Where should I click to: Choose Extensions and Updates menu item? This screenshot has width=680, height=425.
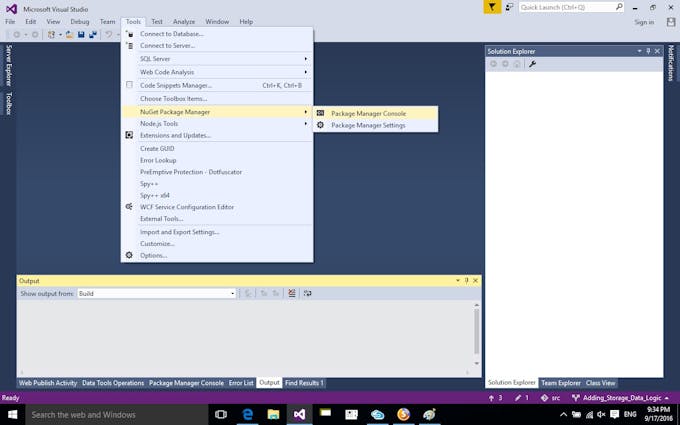point(217,135)
